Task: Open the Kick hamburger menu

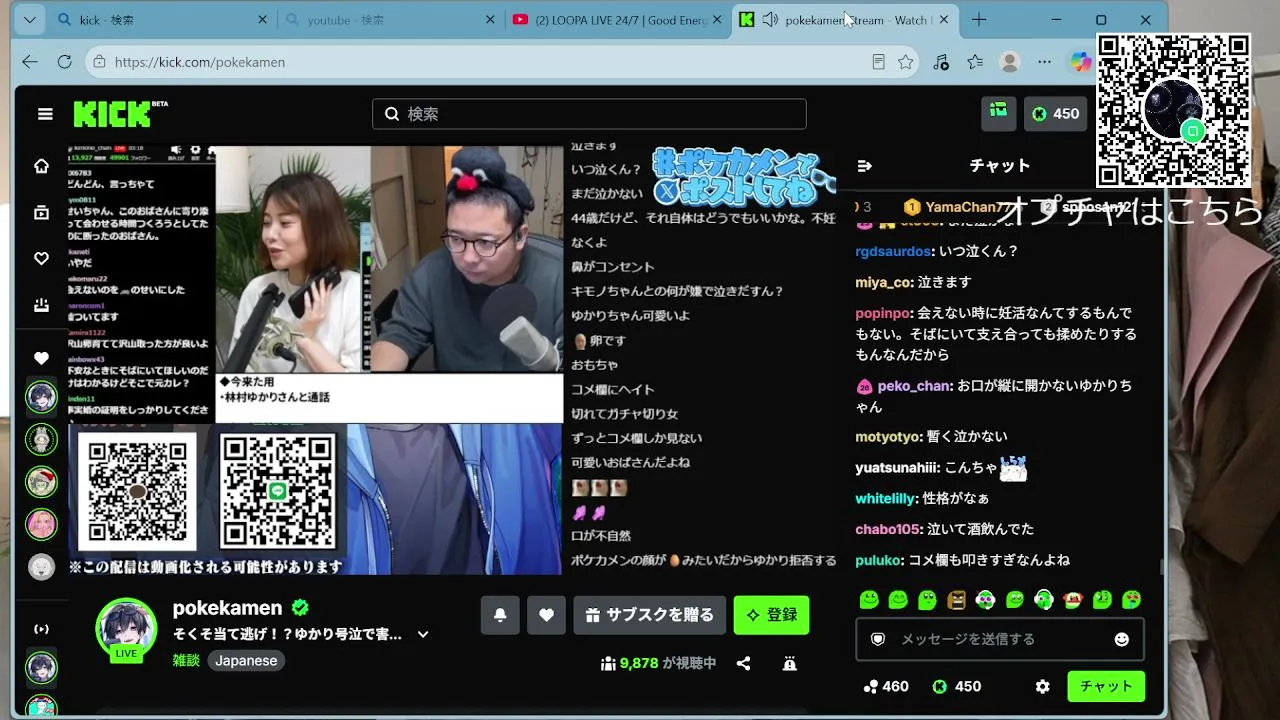Action: tap(45, 114)
